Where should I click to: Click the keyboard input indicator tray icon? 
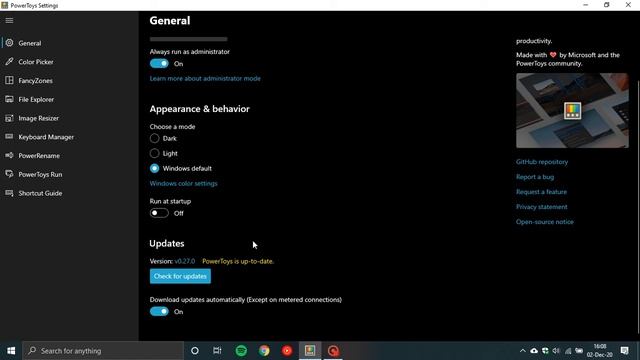[579, 351]
